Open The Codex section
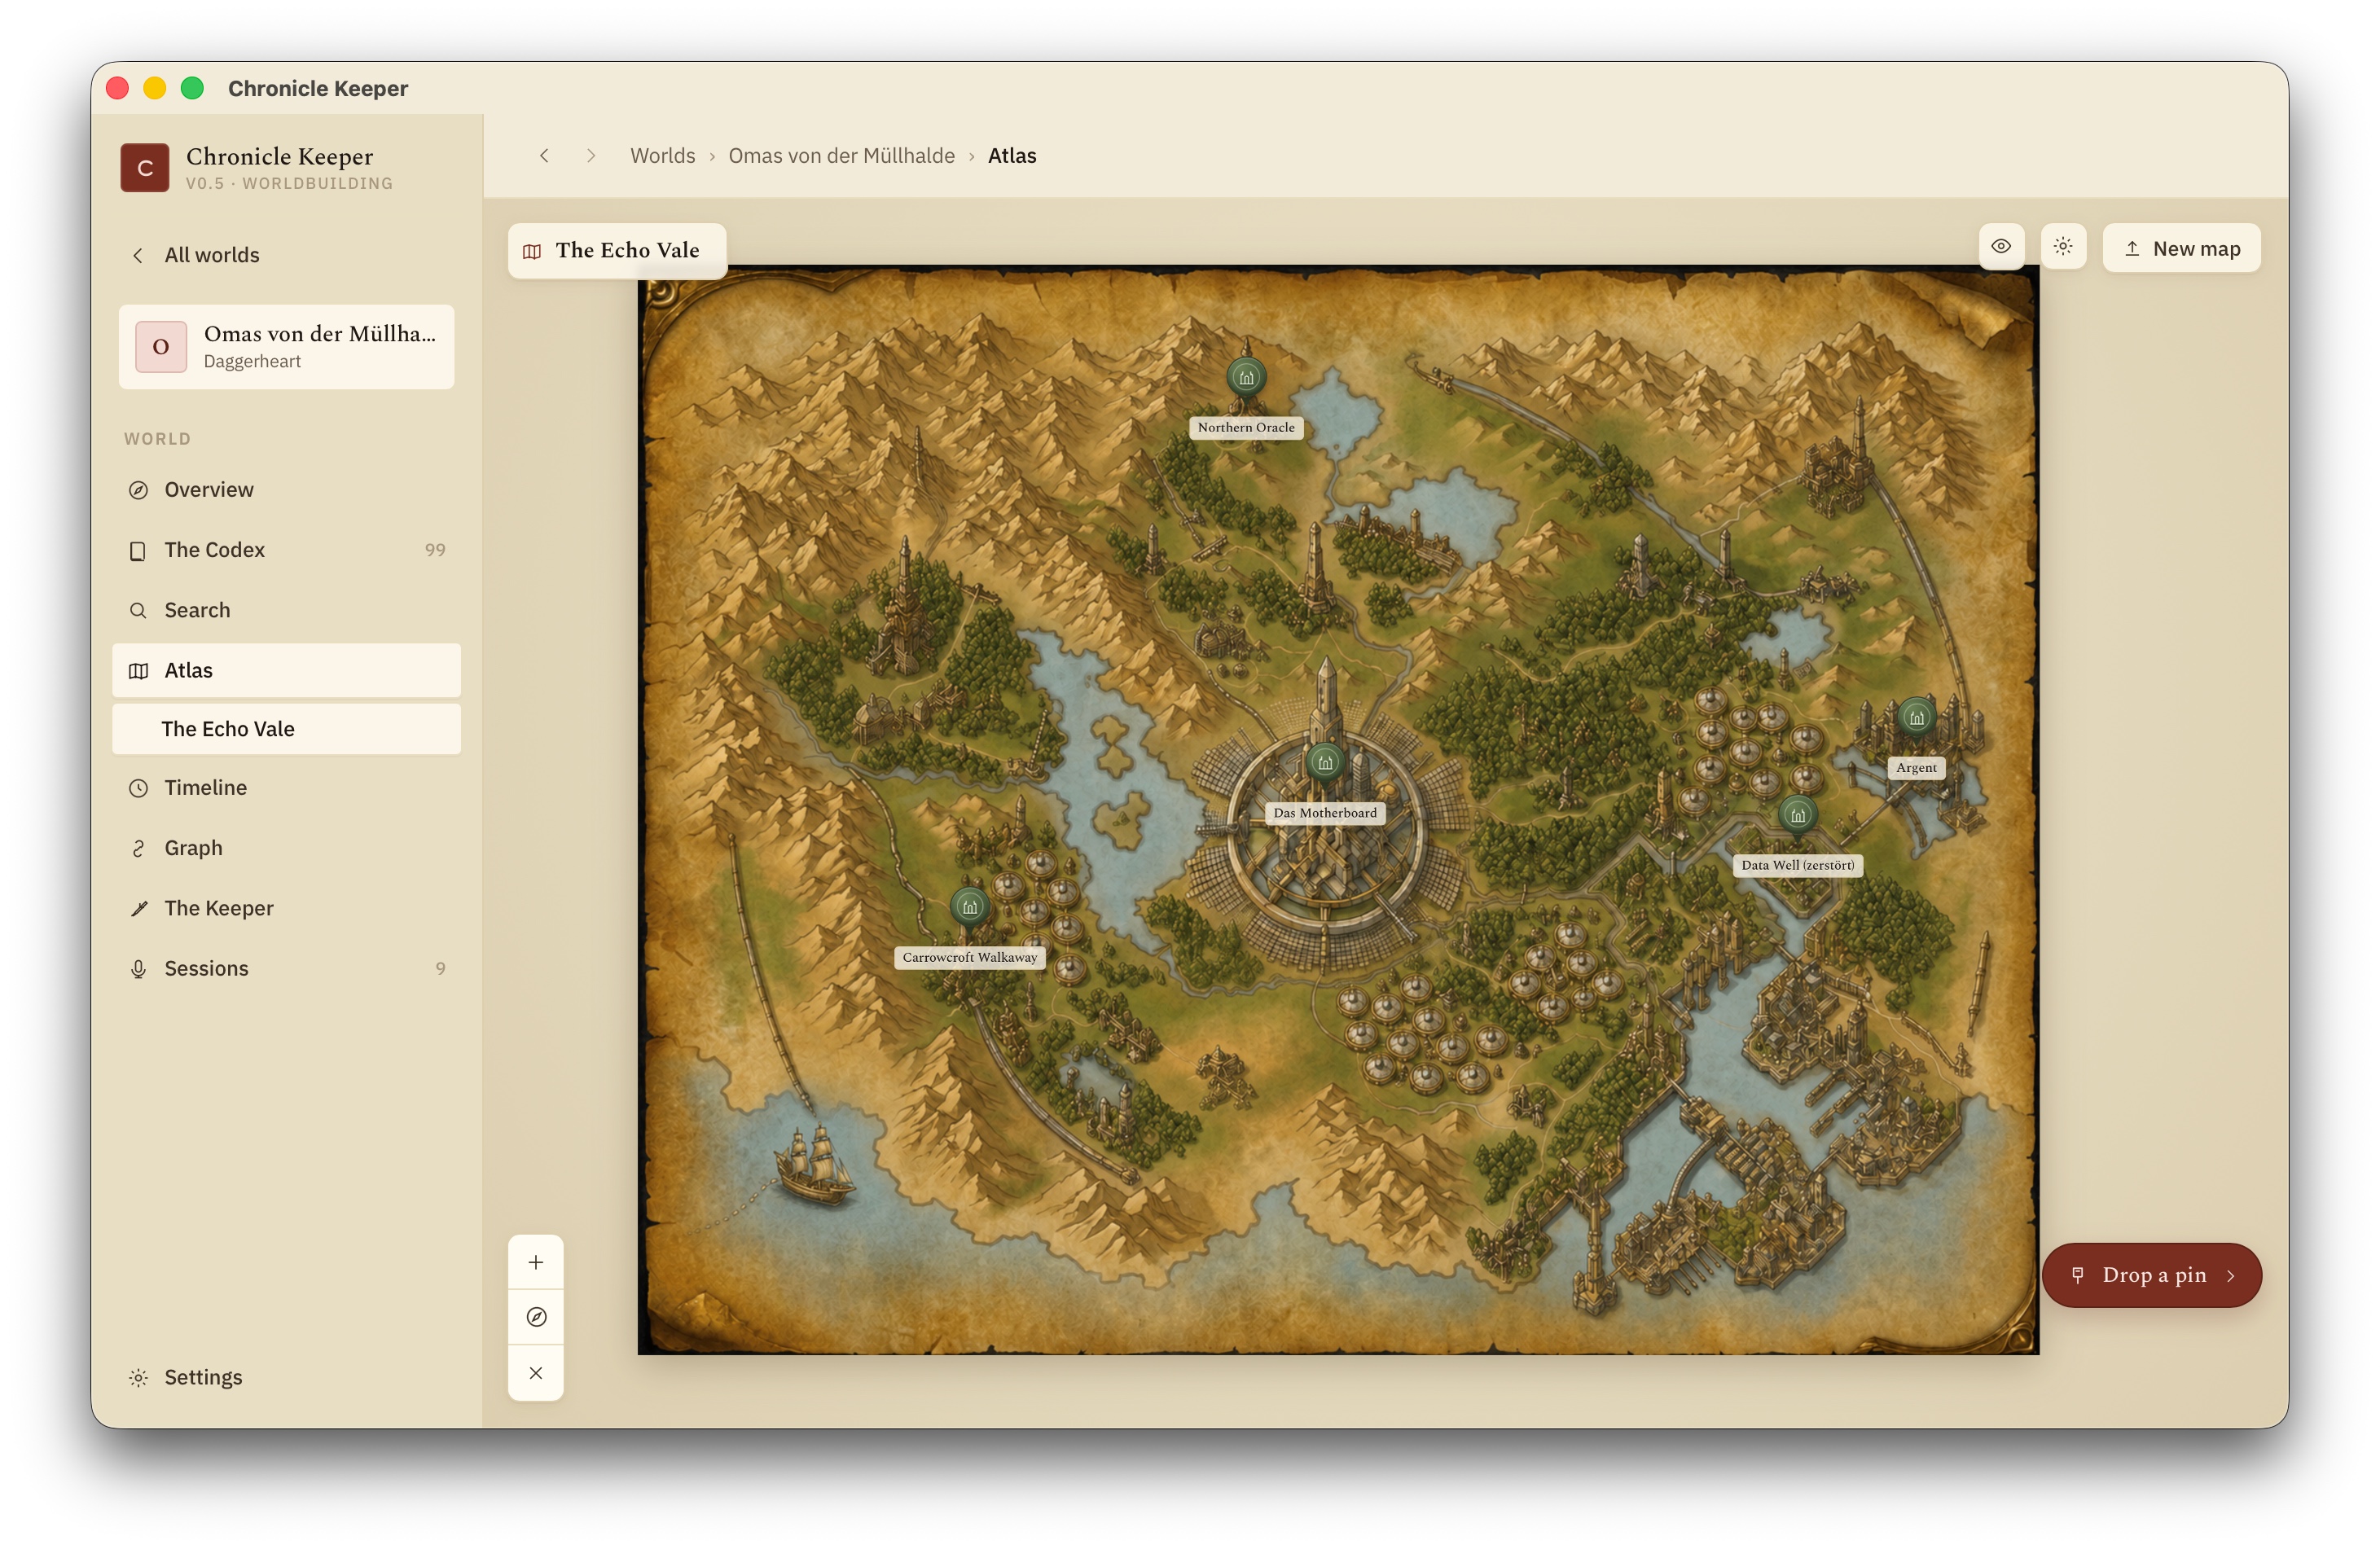Screen dimensions: 2380x1549 [x=287, y=550]
